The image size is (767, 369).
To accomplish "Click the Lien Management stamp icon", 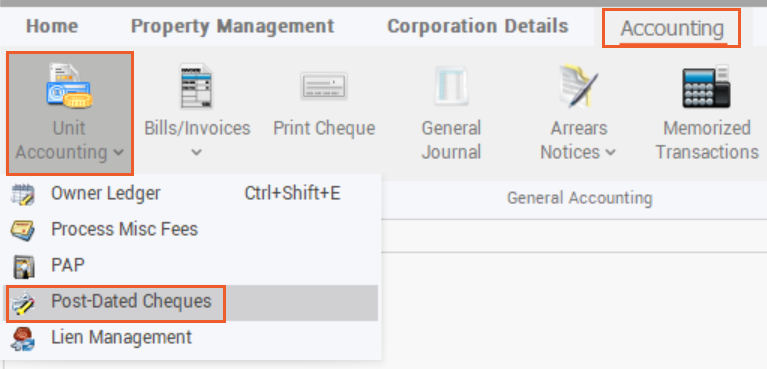I will (23, 339).
